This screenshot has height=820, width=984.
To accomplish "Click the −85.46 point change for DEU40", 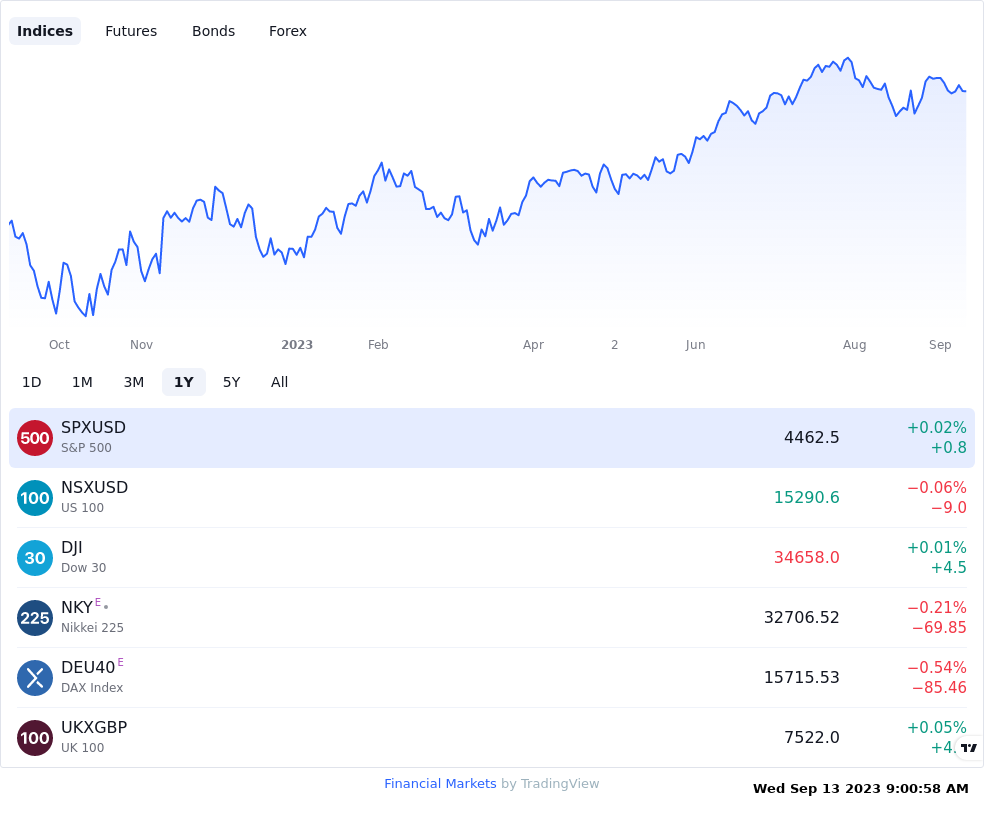I will 939,688.
